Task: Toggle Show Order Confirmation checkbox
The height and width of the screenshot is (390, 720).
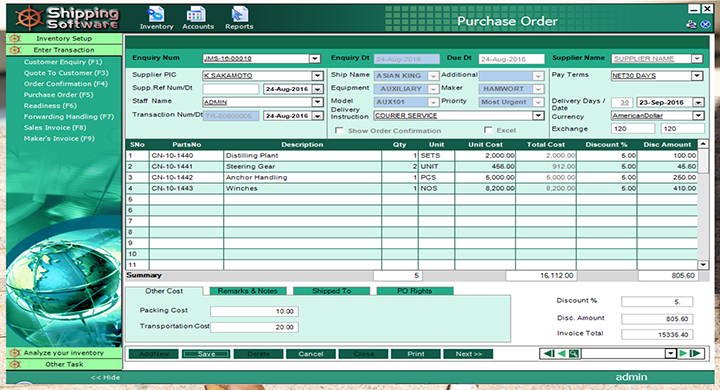Action: pyautogui.click(x=339, y=130)
